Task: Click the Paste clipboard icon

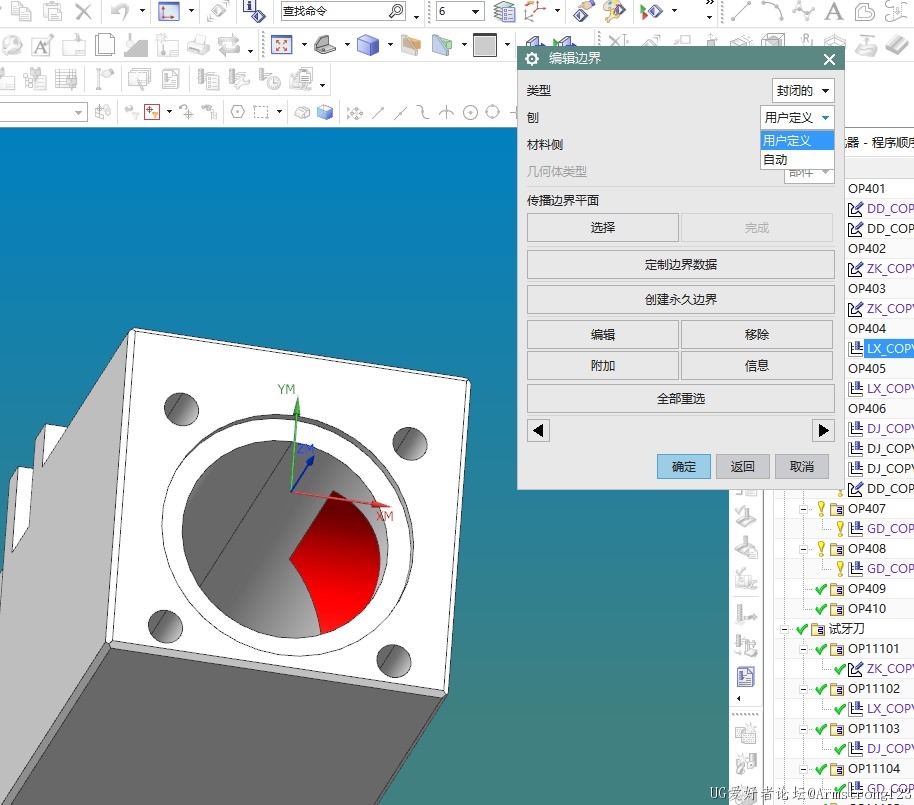Action: click(x=52, y=11)
